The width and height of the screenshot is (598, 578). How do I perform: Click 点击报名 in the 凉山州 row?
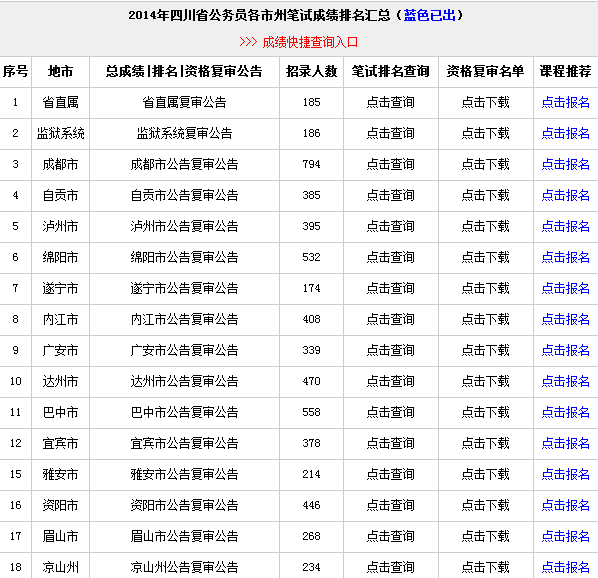click(566, 567)
